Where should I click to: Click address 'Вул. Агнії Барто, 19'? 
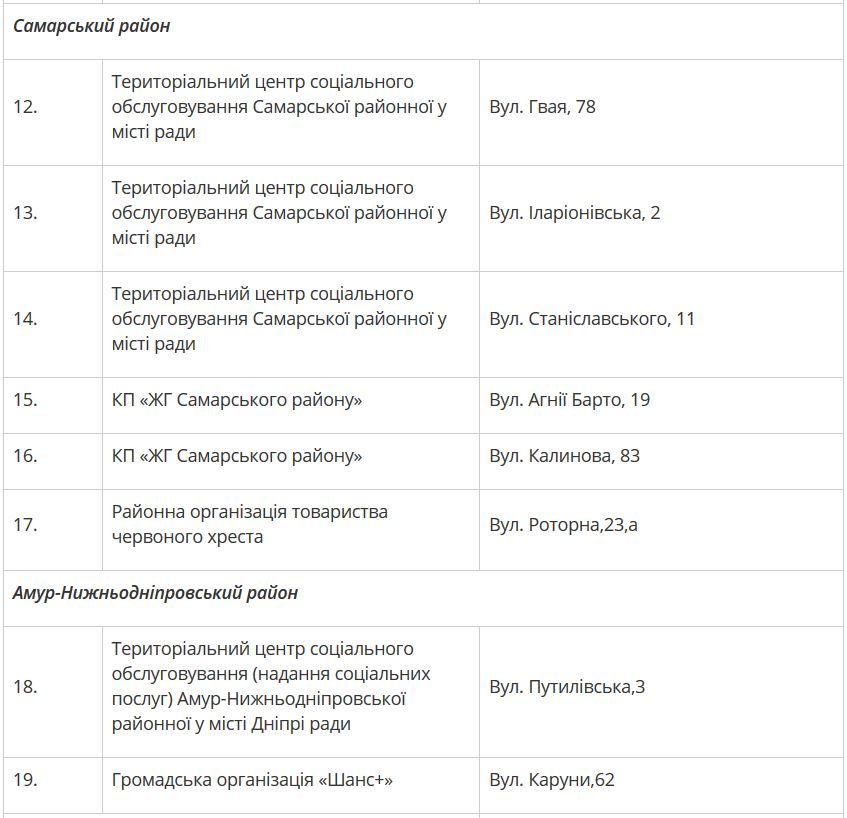tap(569, 400)
